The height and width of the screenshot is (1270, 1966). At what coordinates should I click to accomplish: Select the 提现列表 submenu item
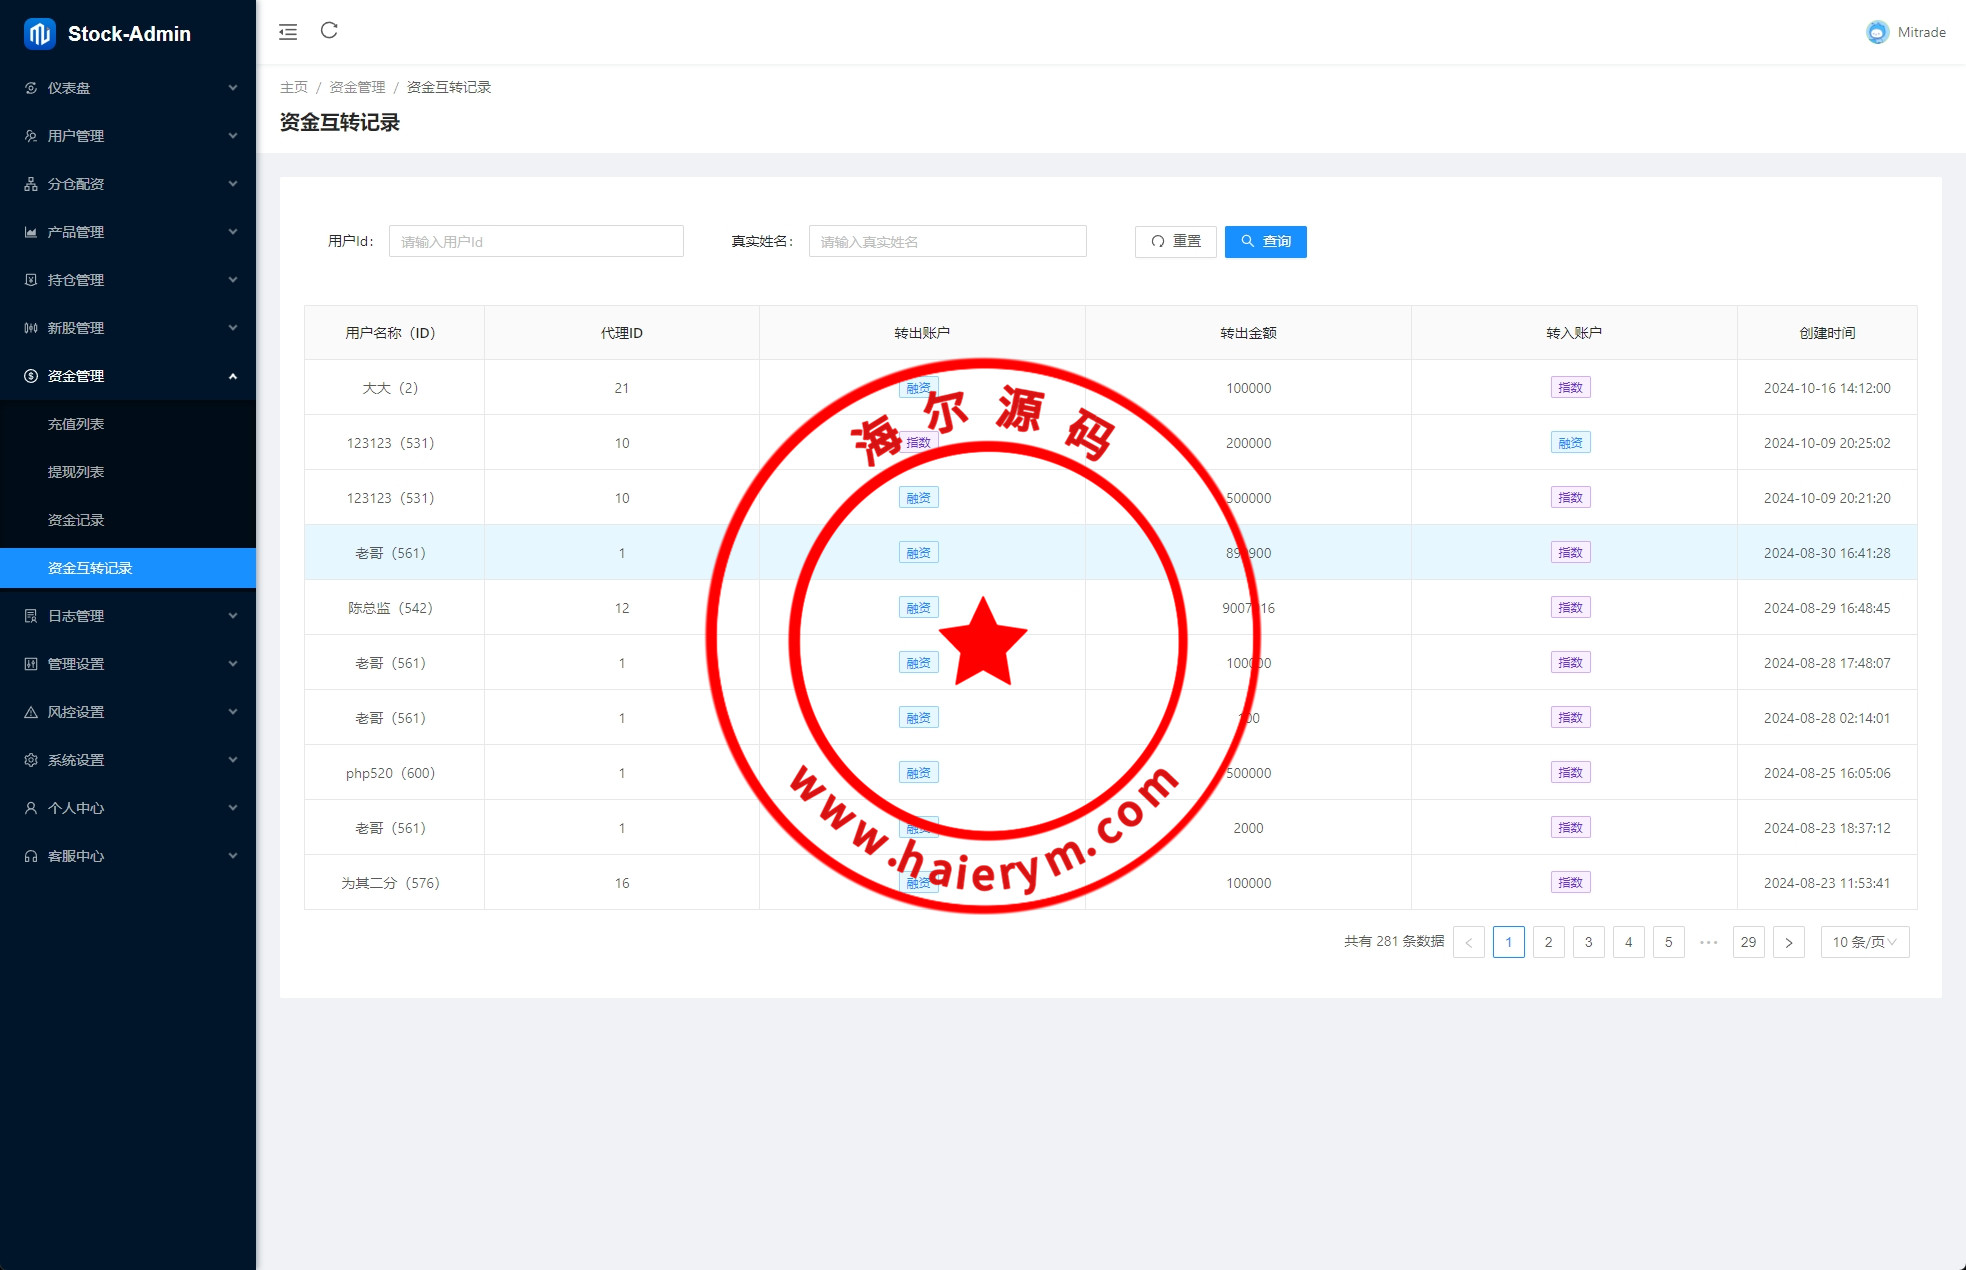(76, 472)
